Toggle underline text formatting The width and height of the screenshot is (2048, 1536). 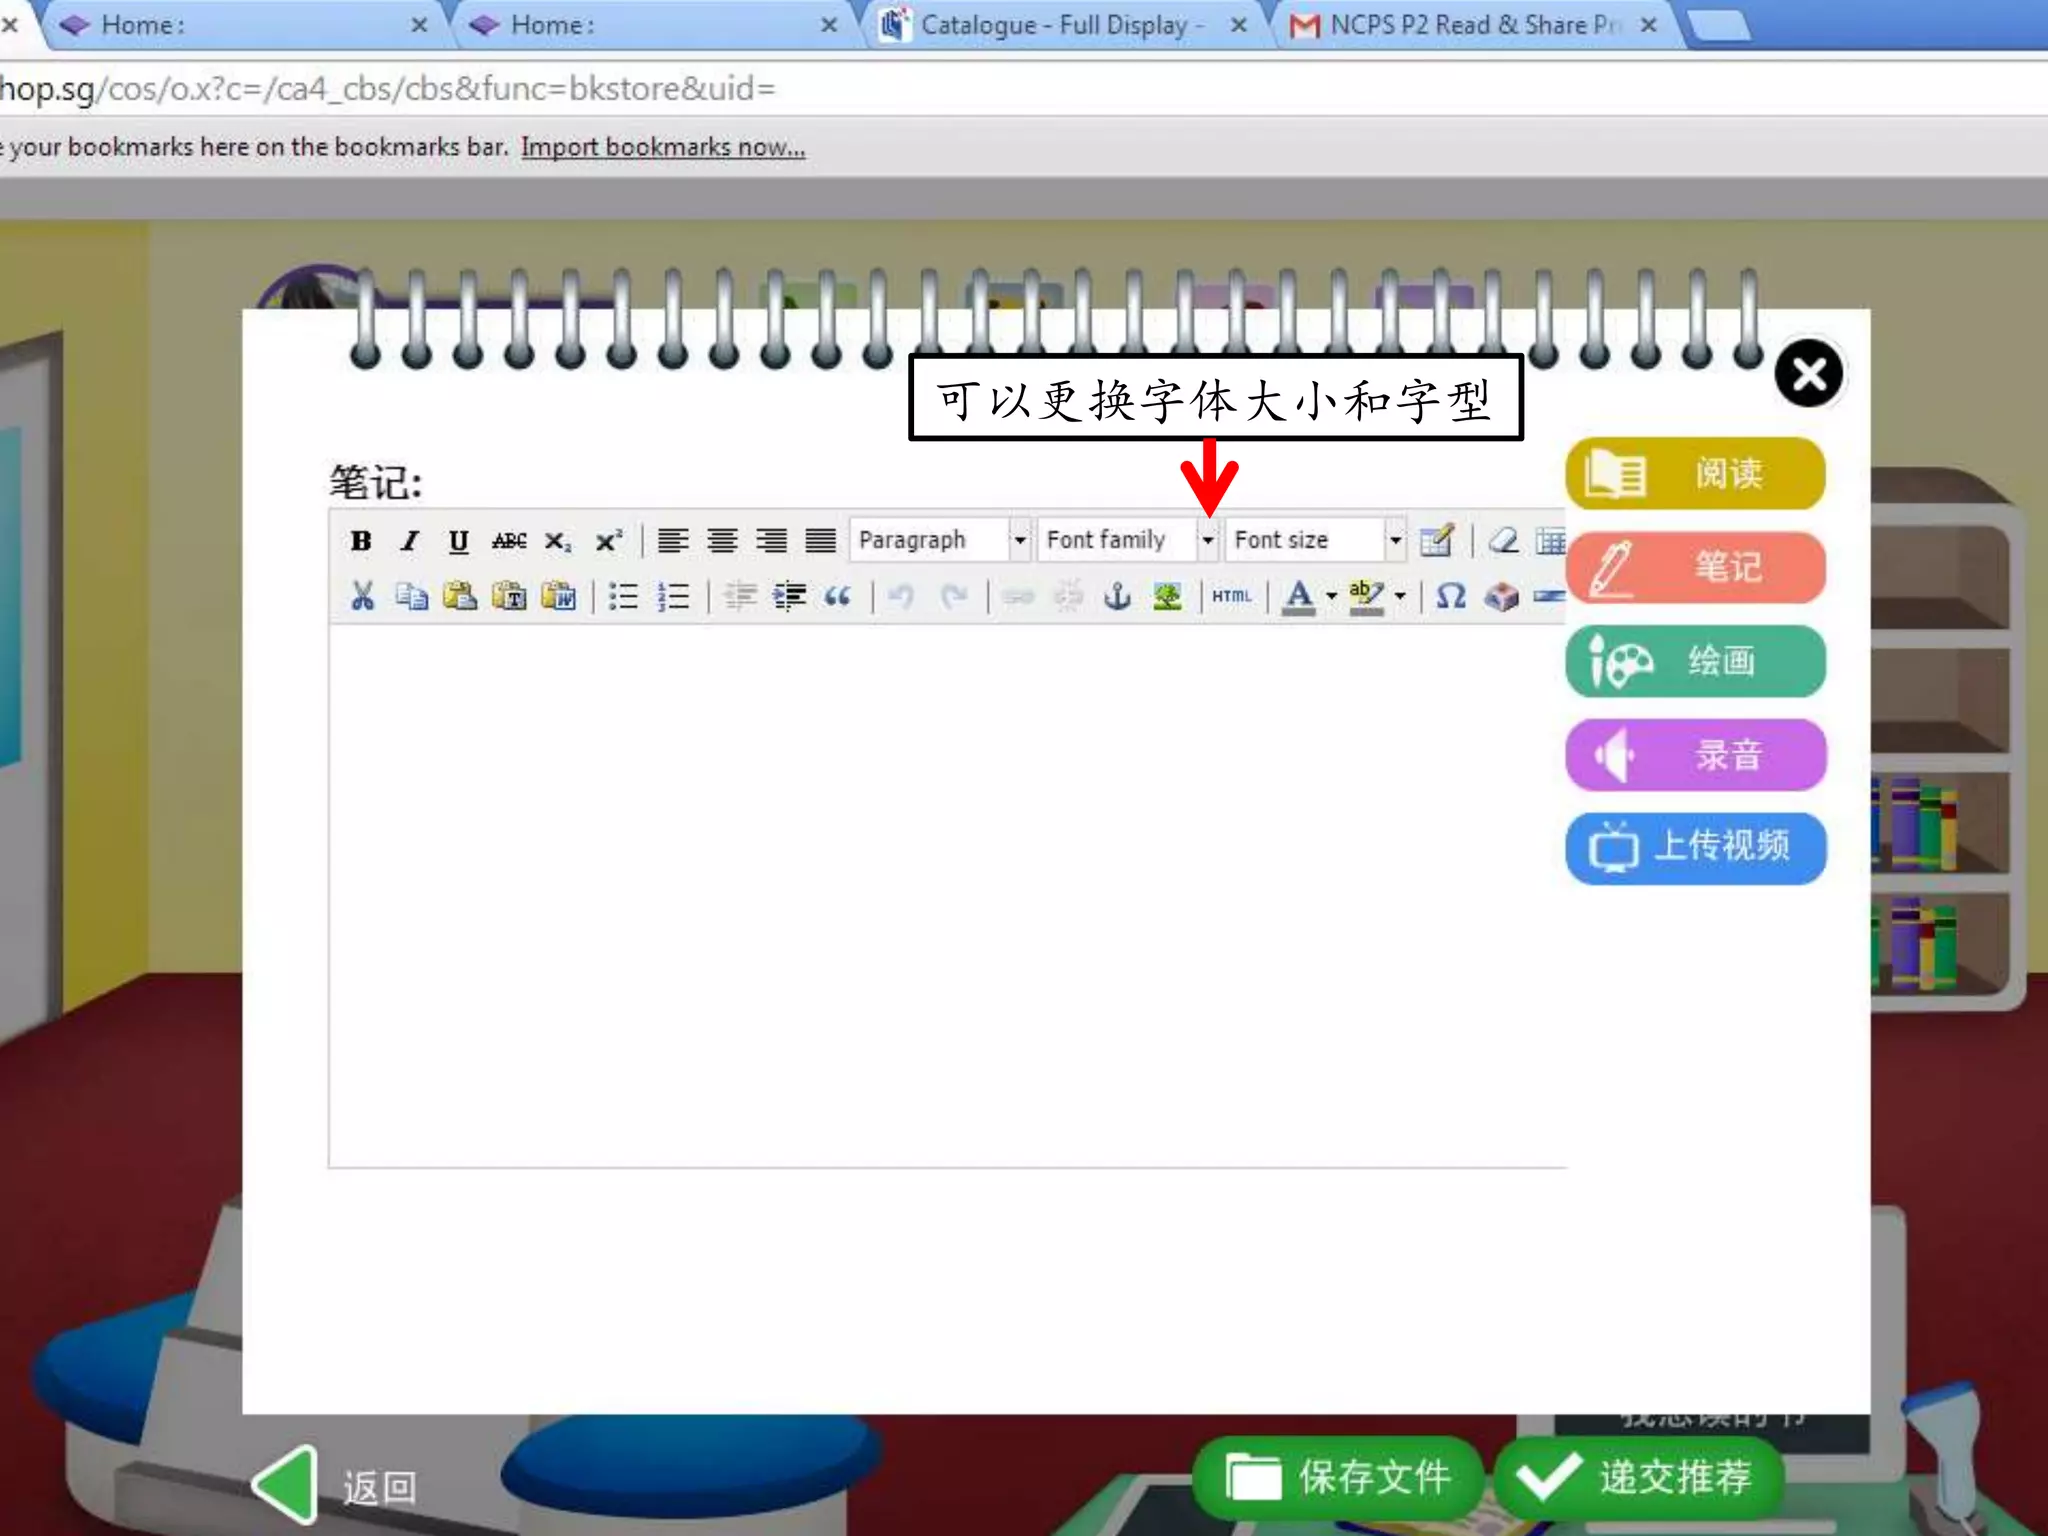(x=458, y=541)
